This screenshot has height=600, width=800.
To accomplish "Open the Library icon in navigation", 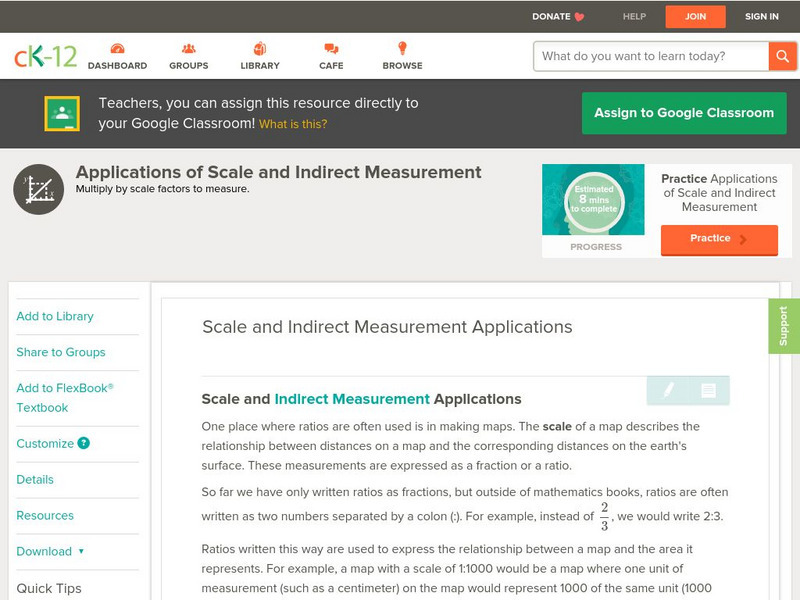I will [x=260, y=49].
